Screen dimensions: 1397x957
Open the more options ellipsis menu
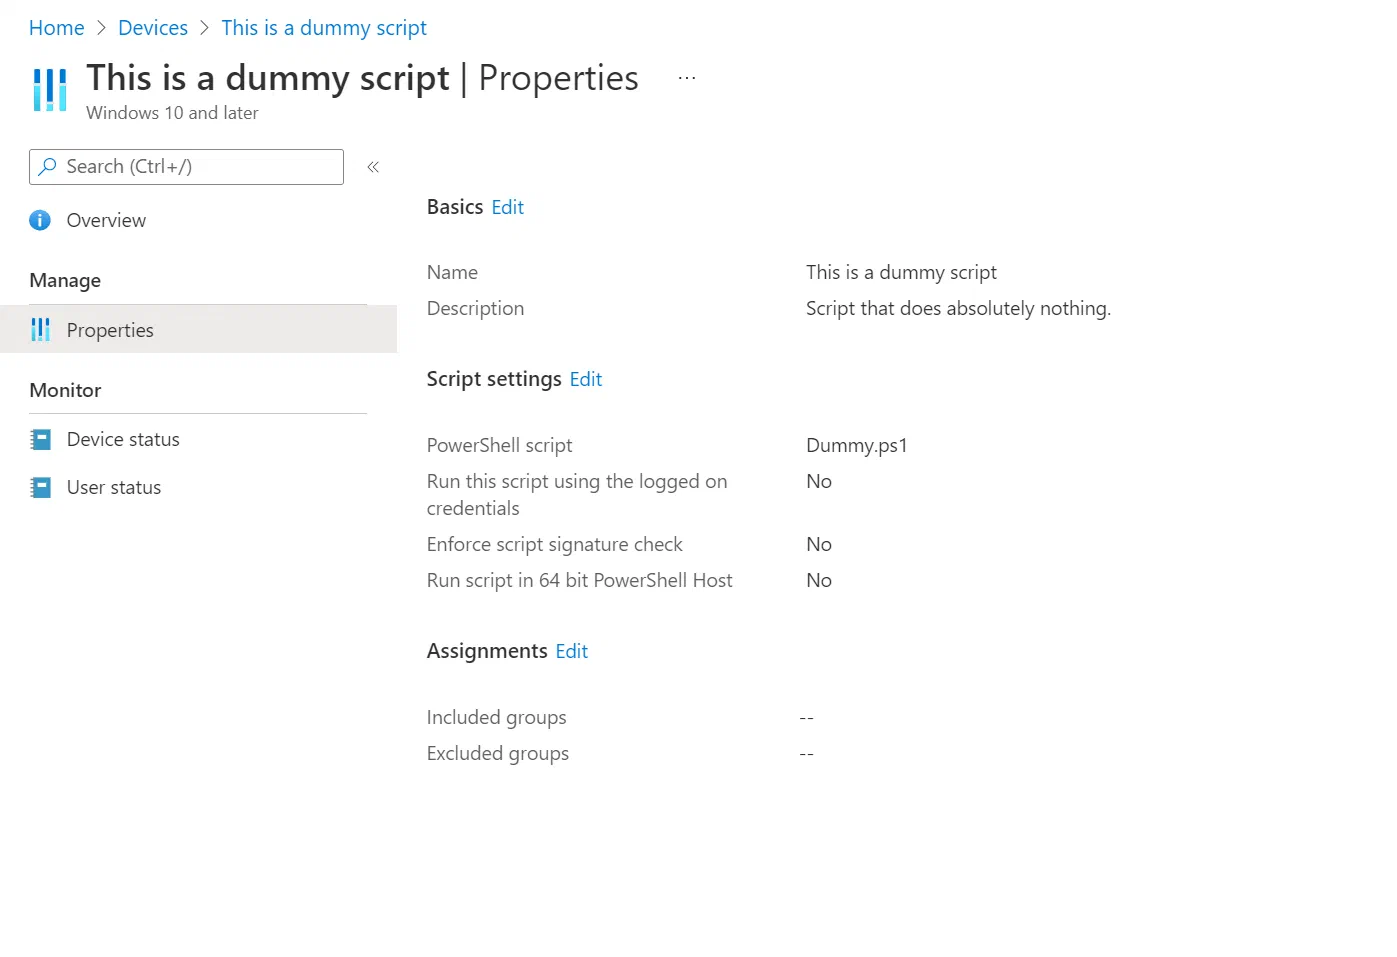687,78
